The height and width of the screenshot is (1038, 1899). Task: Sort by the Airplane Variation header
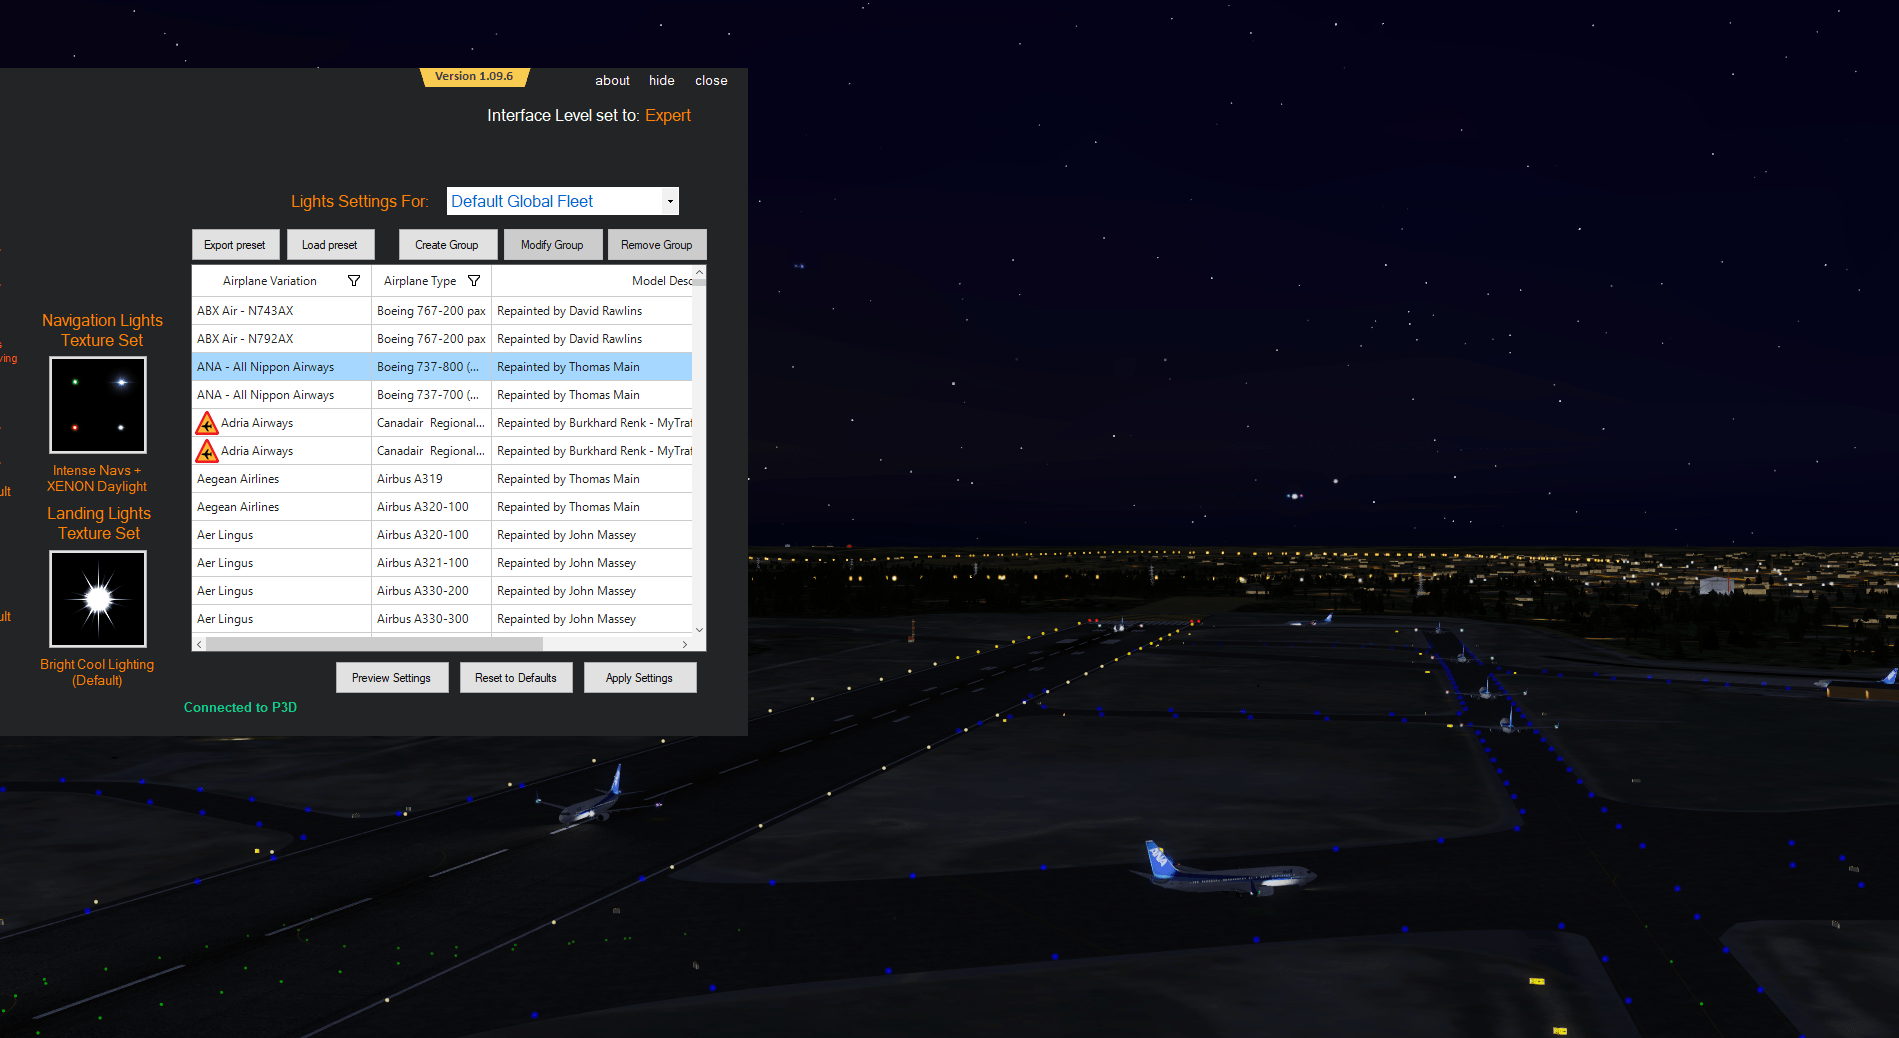click(x=270, y=281)
